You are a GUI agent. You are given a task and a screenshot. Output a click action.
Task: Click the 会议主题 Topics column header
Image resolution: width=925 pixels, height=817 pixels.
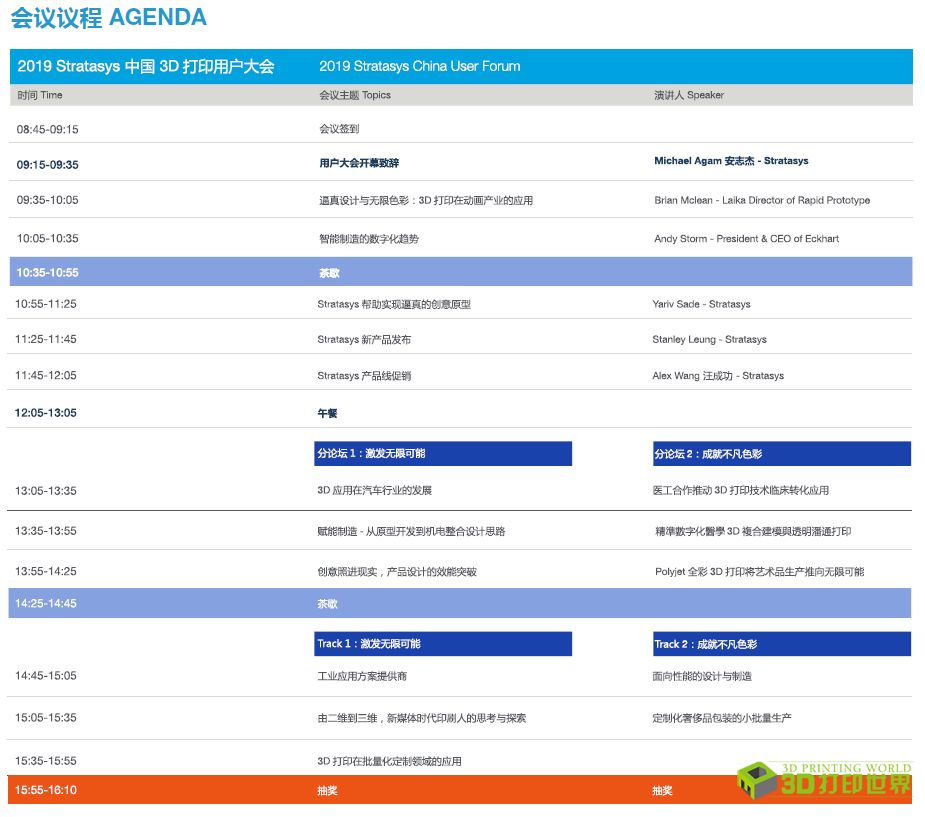point(355,95)
